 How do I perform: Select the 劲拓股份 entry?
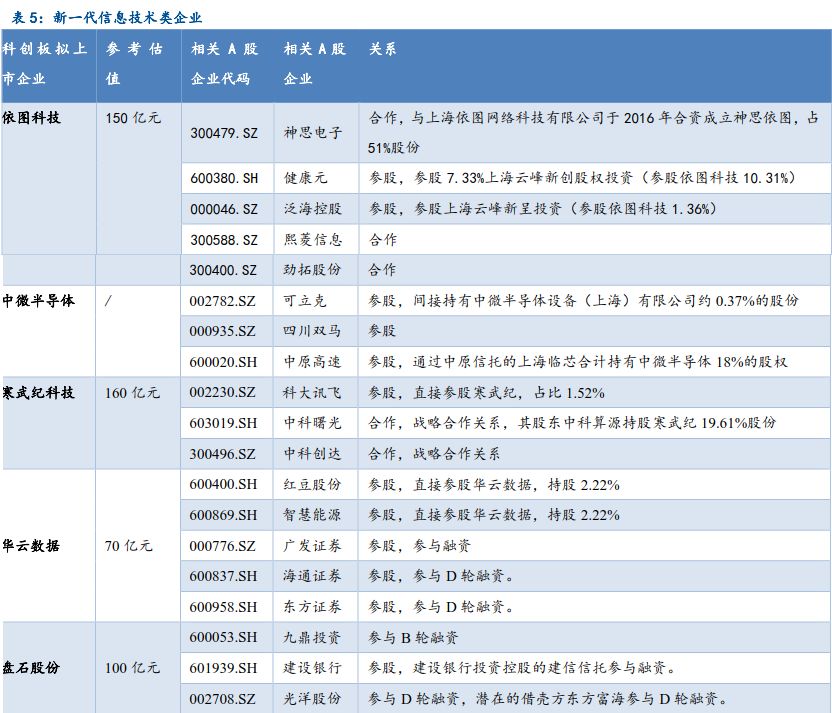[x=313, y=269]
